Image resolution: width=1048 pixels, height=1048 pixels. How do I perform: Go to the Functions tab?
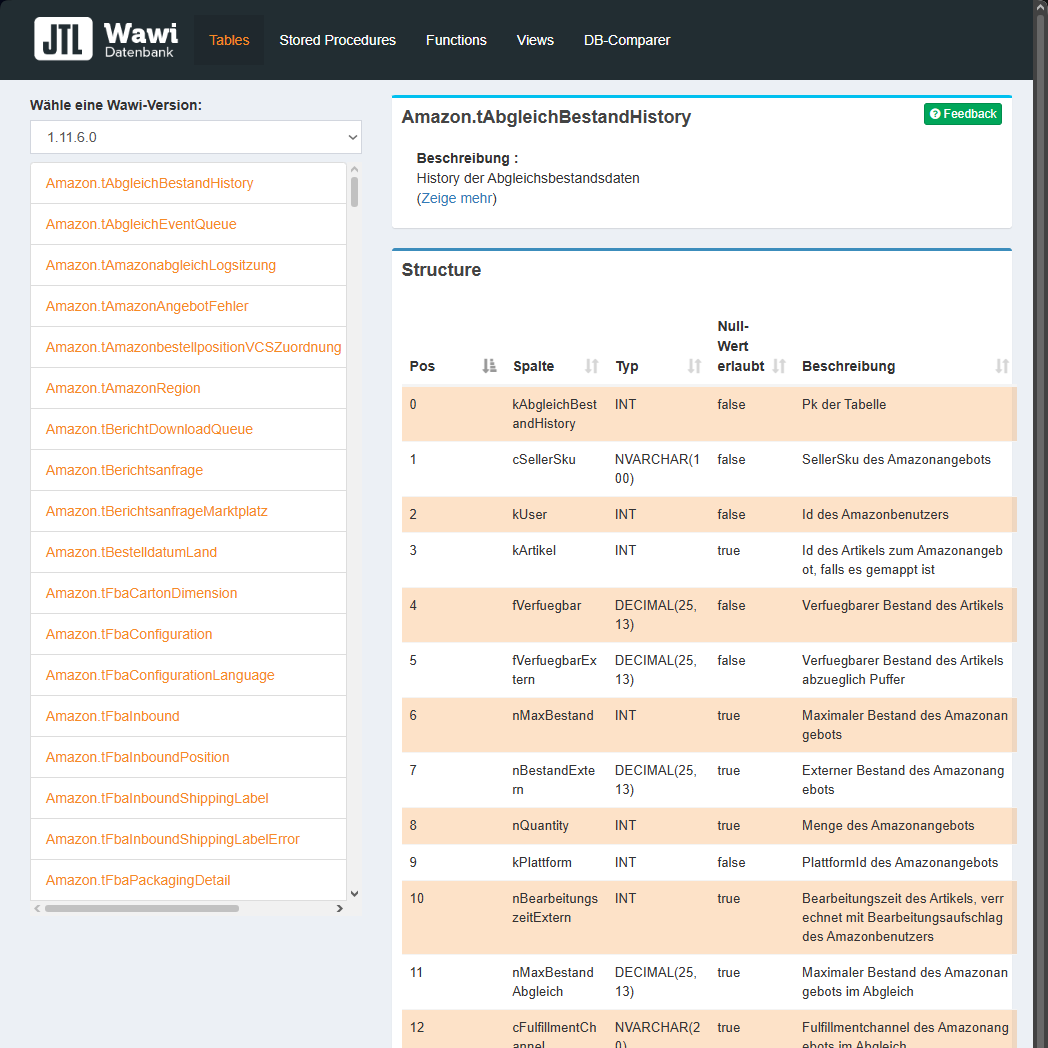pos(456,40)
